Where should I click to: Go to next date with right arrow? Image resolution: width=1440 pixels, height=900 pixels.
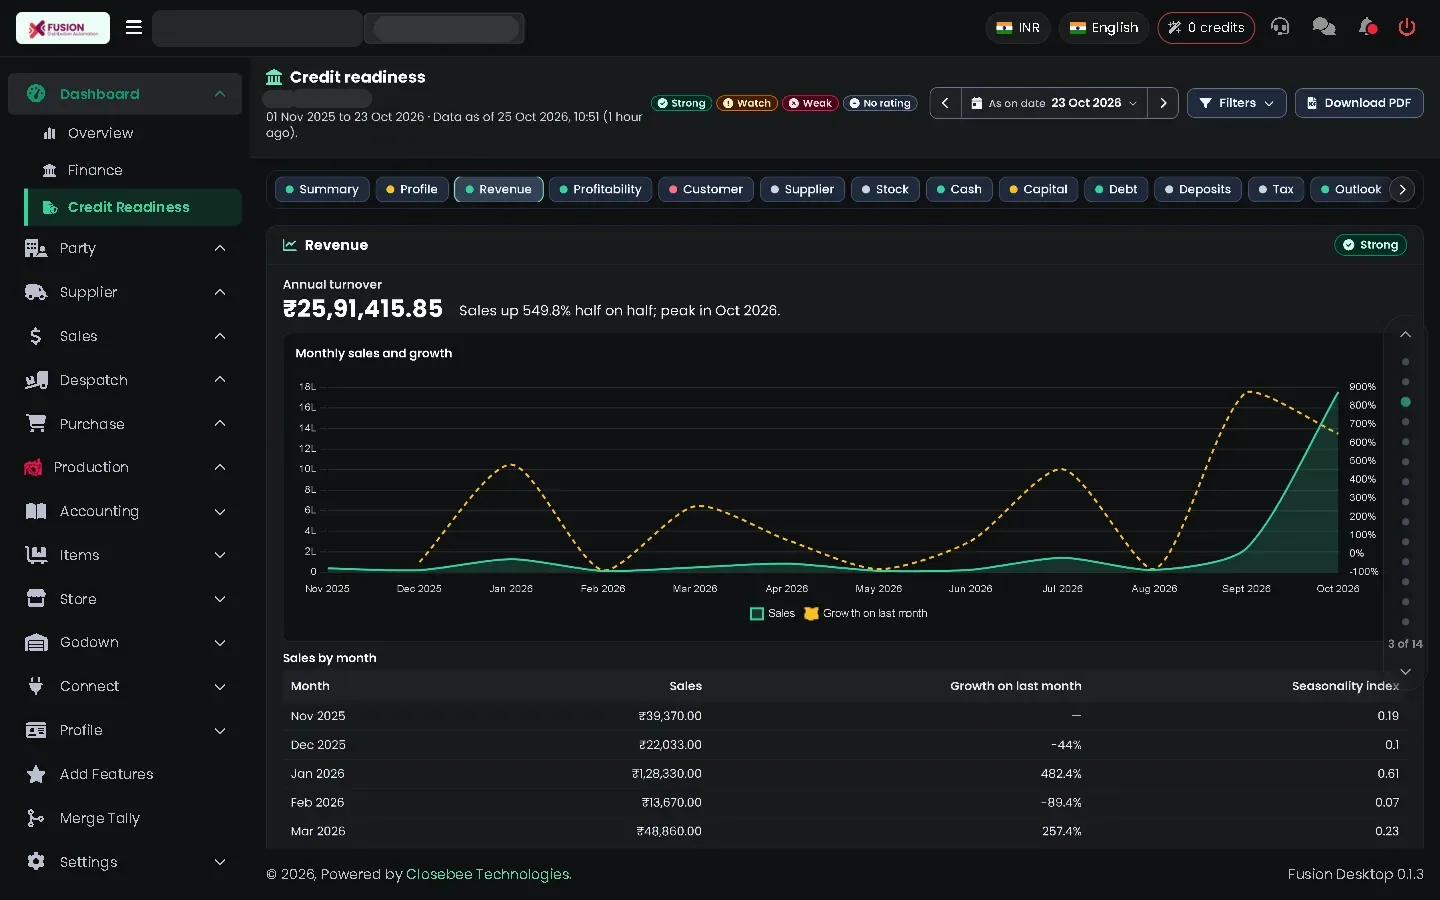pos(1163,103)
